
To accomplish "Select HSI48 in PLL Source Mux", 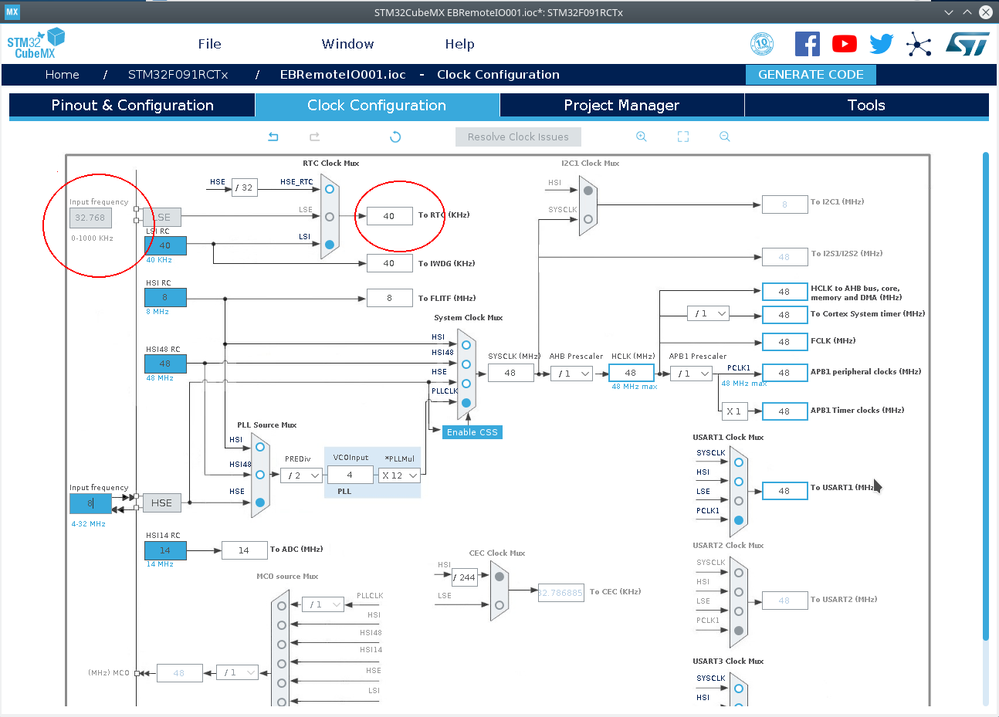I will [260, 475].
